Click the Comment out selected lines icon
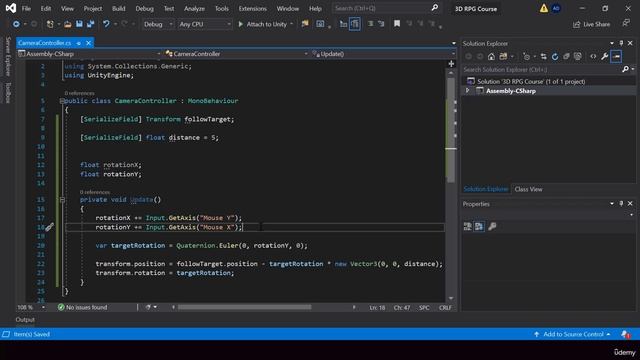The image size is (640, 360). pos(371,24)
